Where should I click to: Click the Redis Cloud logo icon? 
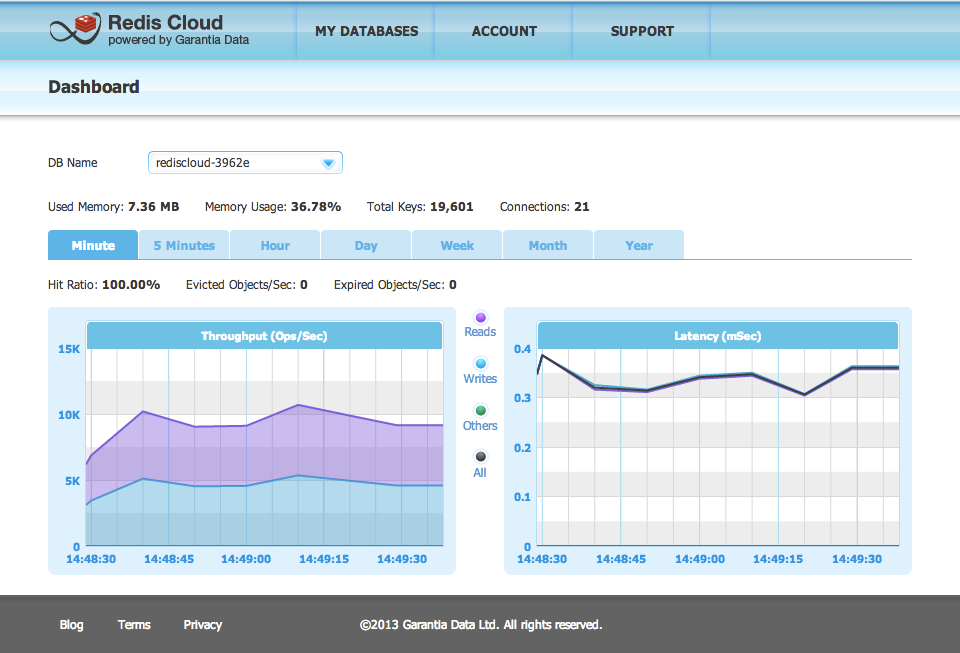75,29
